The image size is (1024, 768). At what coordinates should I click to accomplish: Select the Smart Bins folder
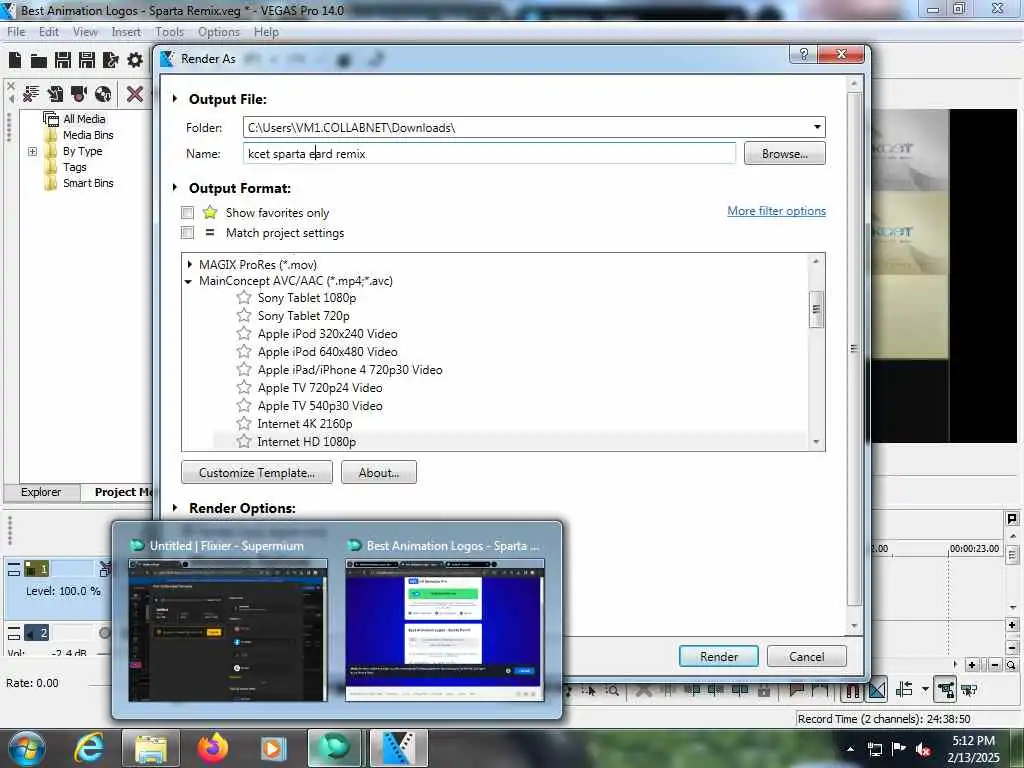88,184
